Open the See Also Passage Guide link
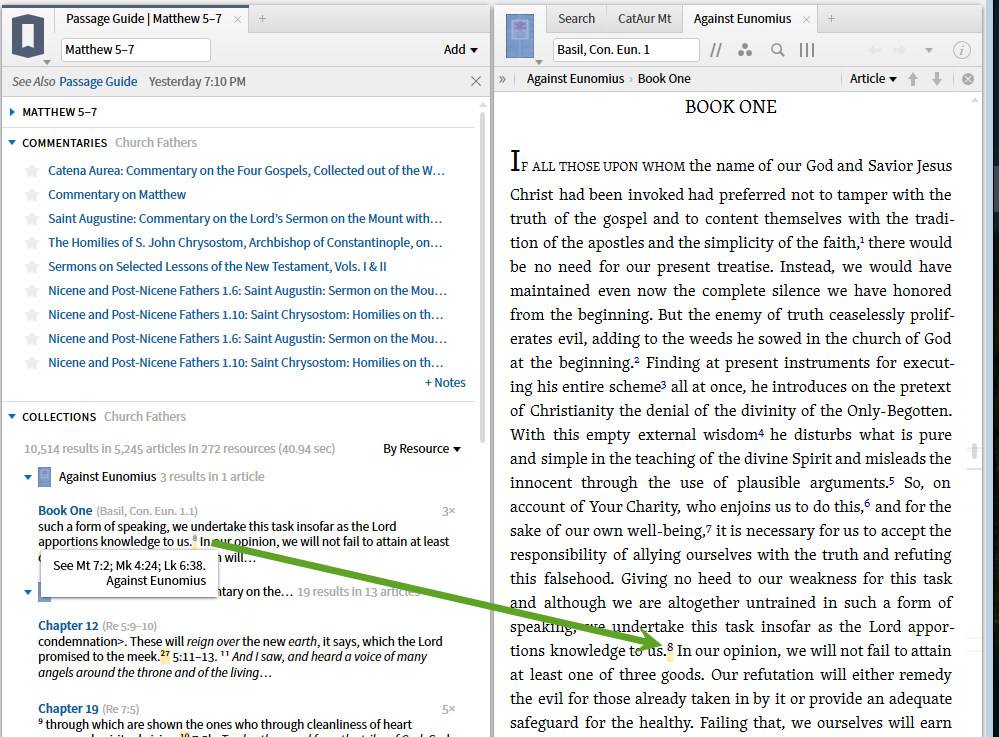Image resolution: width=999 pixels, height=737 pixels. point(98,82)
